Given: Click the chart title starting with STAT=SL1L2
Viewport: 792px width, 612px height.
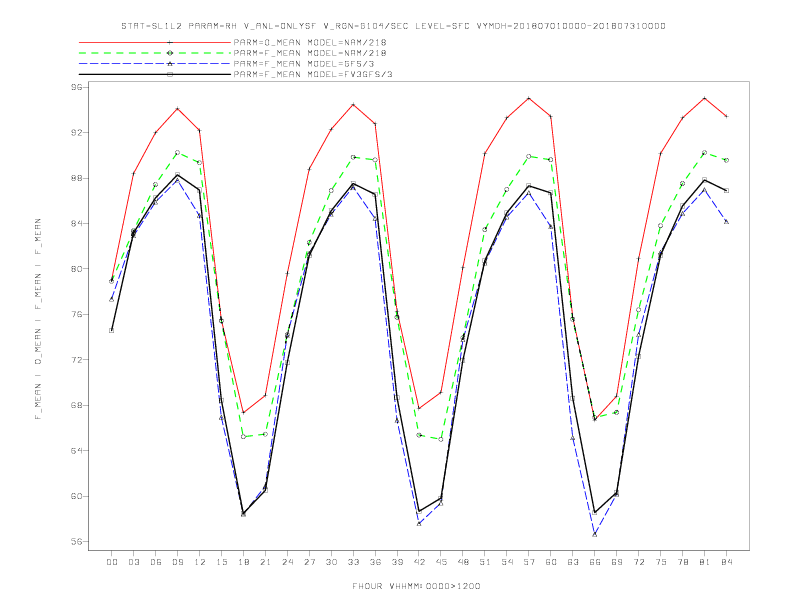Looking at the screenshot, I should (x=393, y=26).
